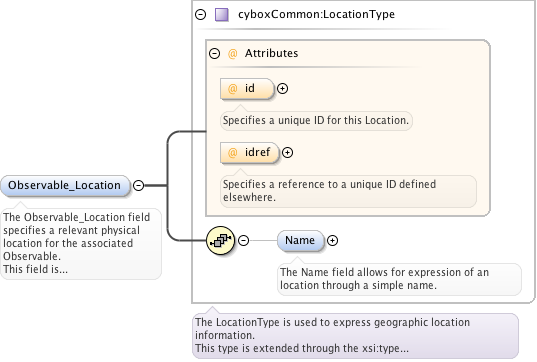Select the Name element node
Image resolution: width=537 pixels, height=362 pixels.
(300, 240)
